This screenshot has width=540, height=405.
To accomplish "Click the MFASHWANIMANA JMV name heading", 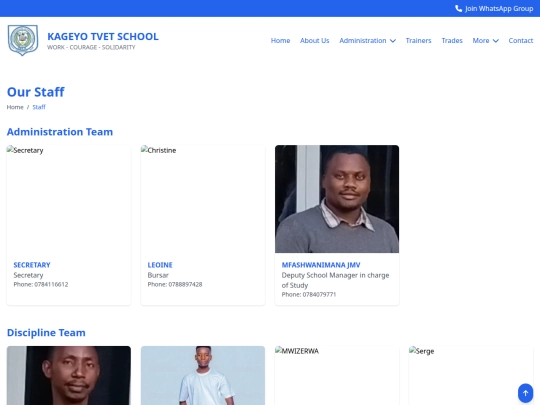I will 321,265.
